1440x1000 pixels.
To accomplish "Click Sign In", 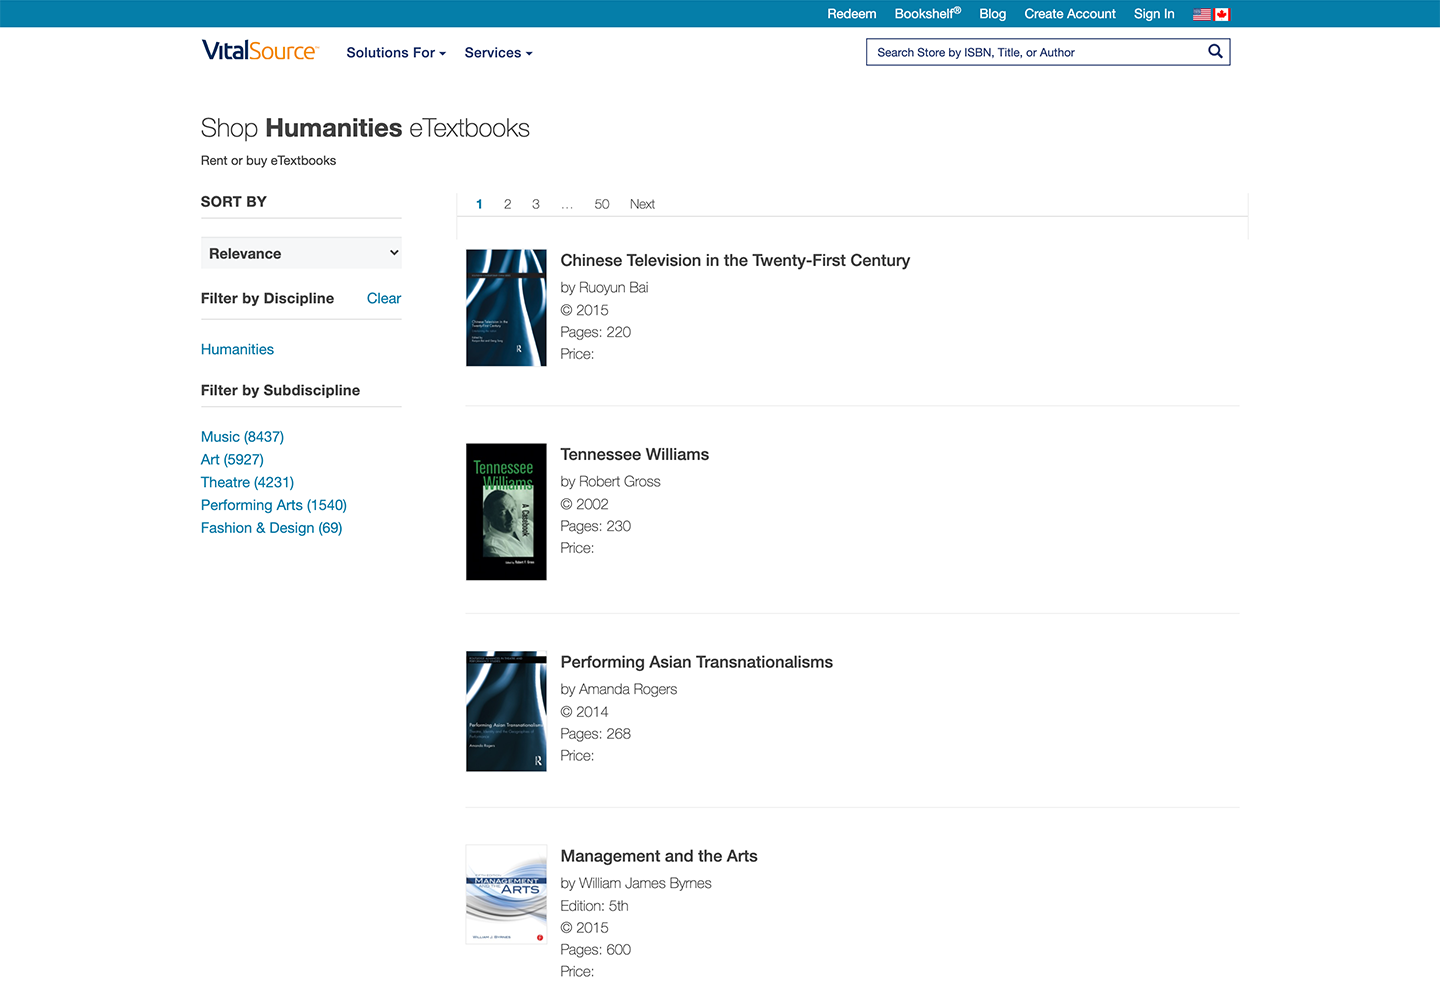I will click(x=1154, y=14).
